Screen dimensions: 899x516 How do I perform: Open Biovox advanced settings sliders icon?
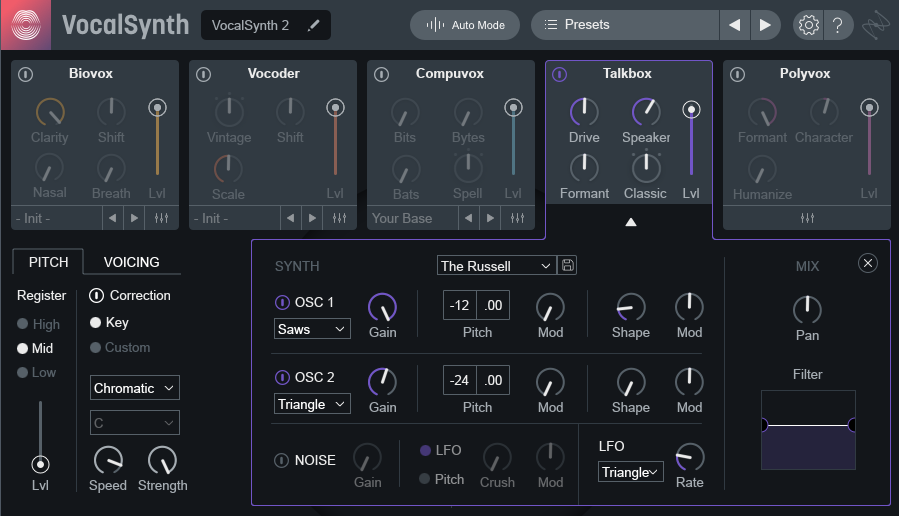[162, 218]
